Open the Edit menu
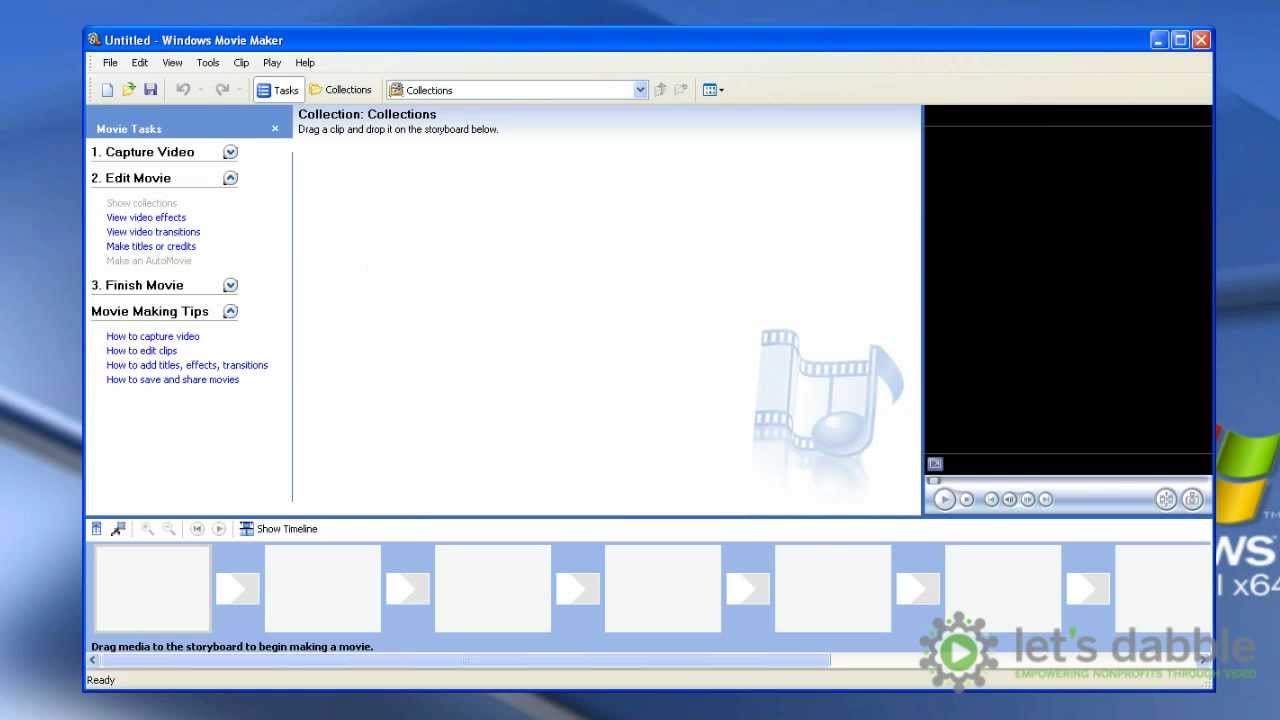 point(140,63)
